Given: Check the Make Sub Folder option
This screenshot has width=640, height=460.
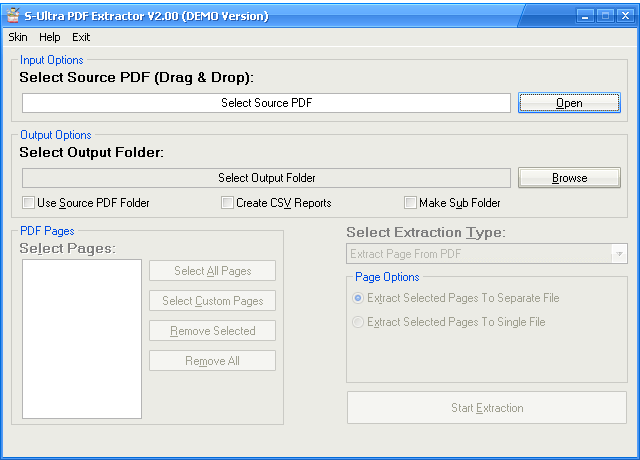Looking at the screenshot, I should 411,203.
